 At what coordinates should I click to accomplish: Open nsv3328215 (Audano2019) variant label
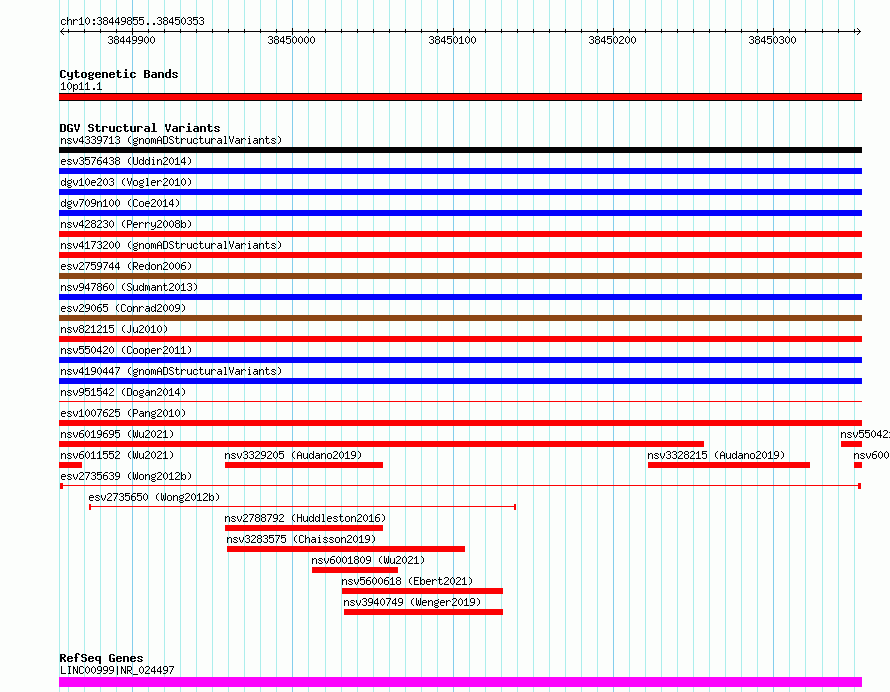tap(716, 455)
